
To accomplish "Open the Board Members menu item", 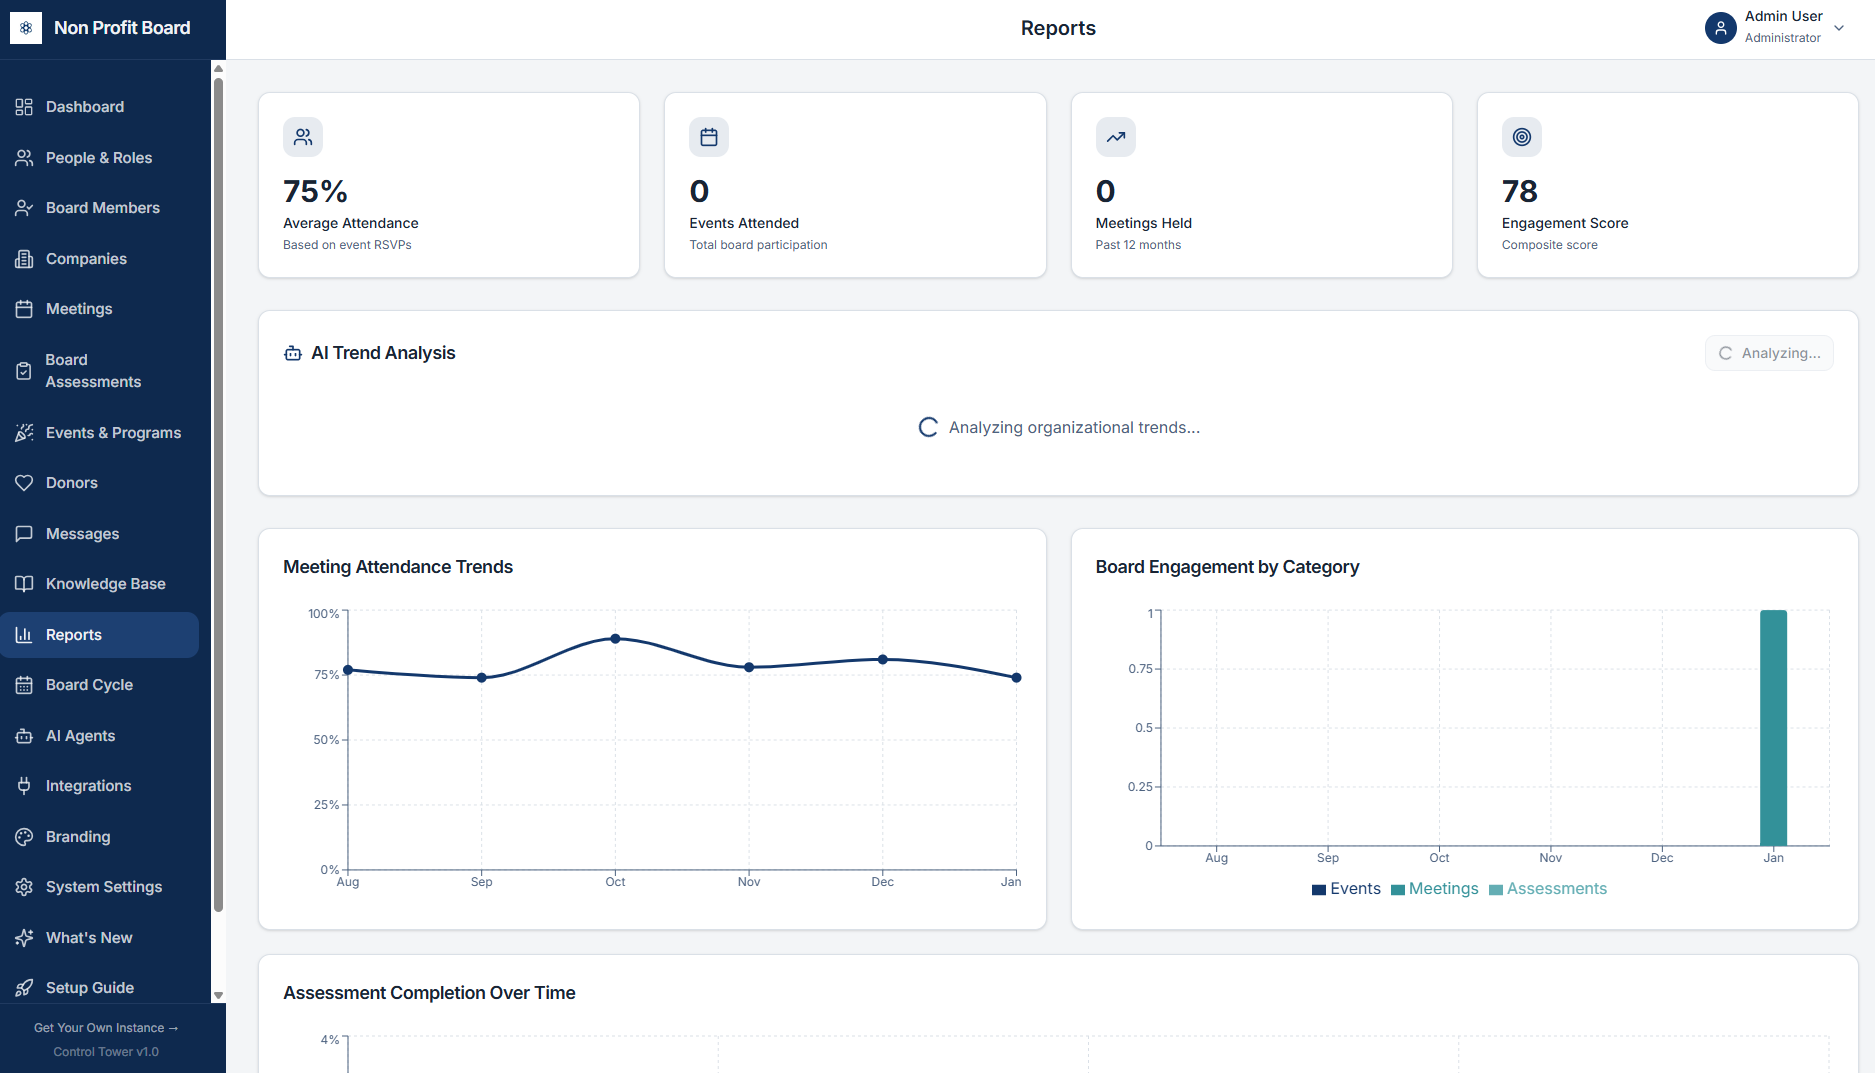I will click(100, 208).
